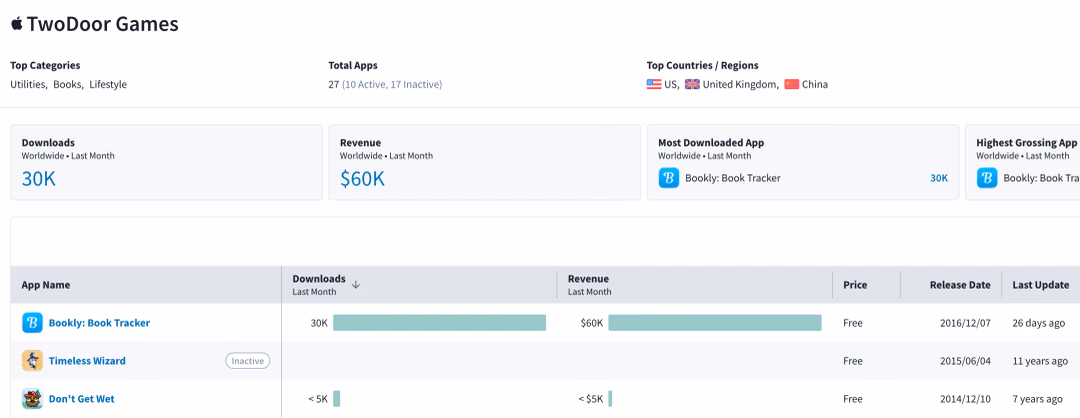Click '26 days ago' last update cell
The height and width of the screenshot is (418, 1080).
click(1039, 323)
